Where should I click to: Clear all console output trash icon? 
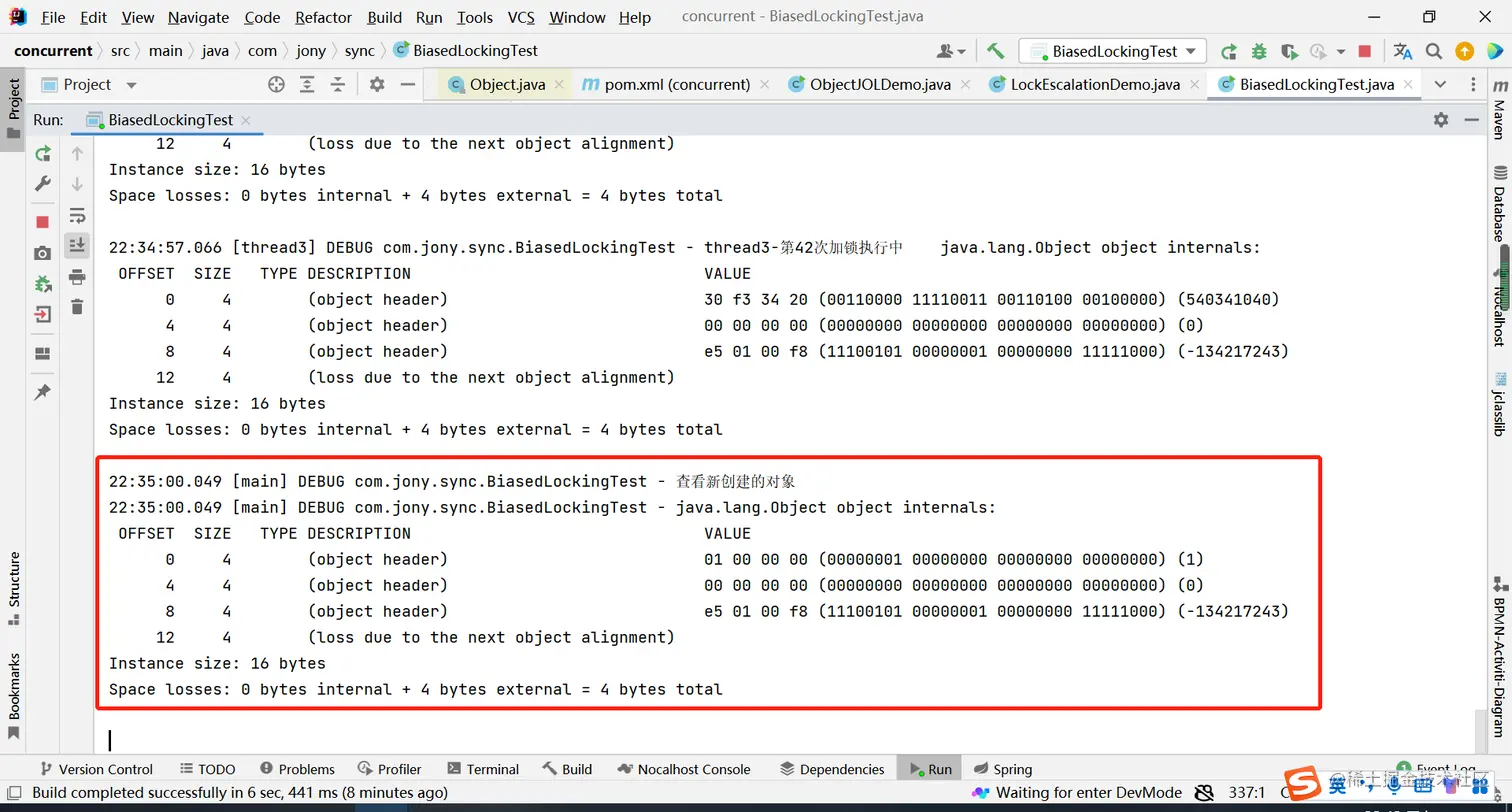click(77, 307)
